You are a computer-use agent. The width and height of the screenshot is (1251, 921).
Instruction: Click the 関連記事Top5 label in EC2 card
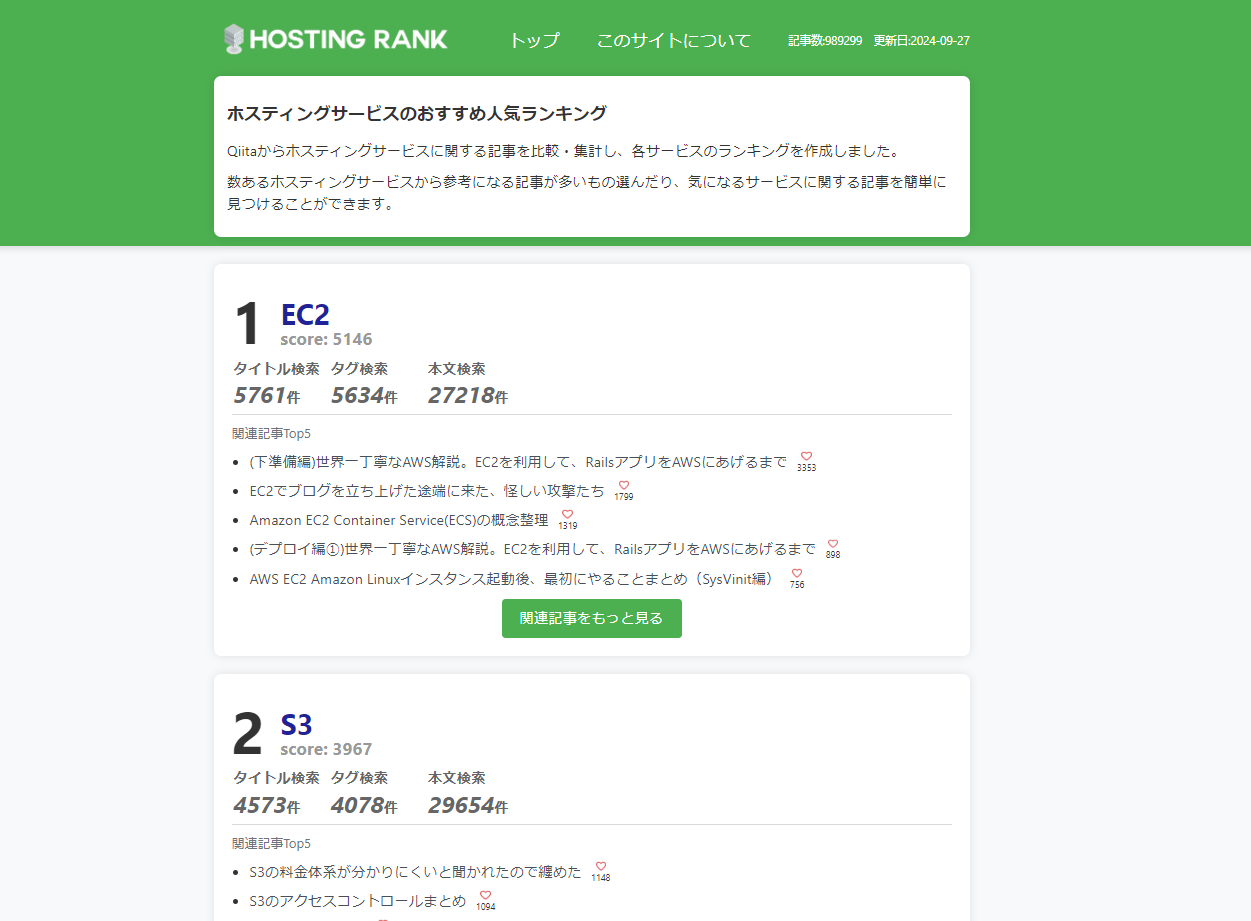271,433
